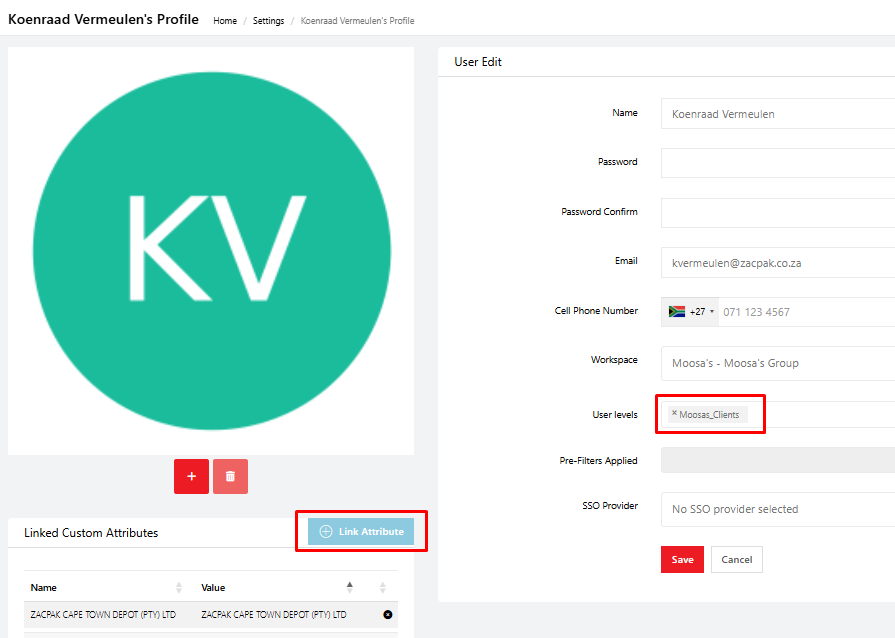
Task: Open the +27 country code flag dropdown
Action: 690,312
